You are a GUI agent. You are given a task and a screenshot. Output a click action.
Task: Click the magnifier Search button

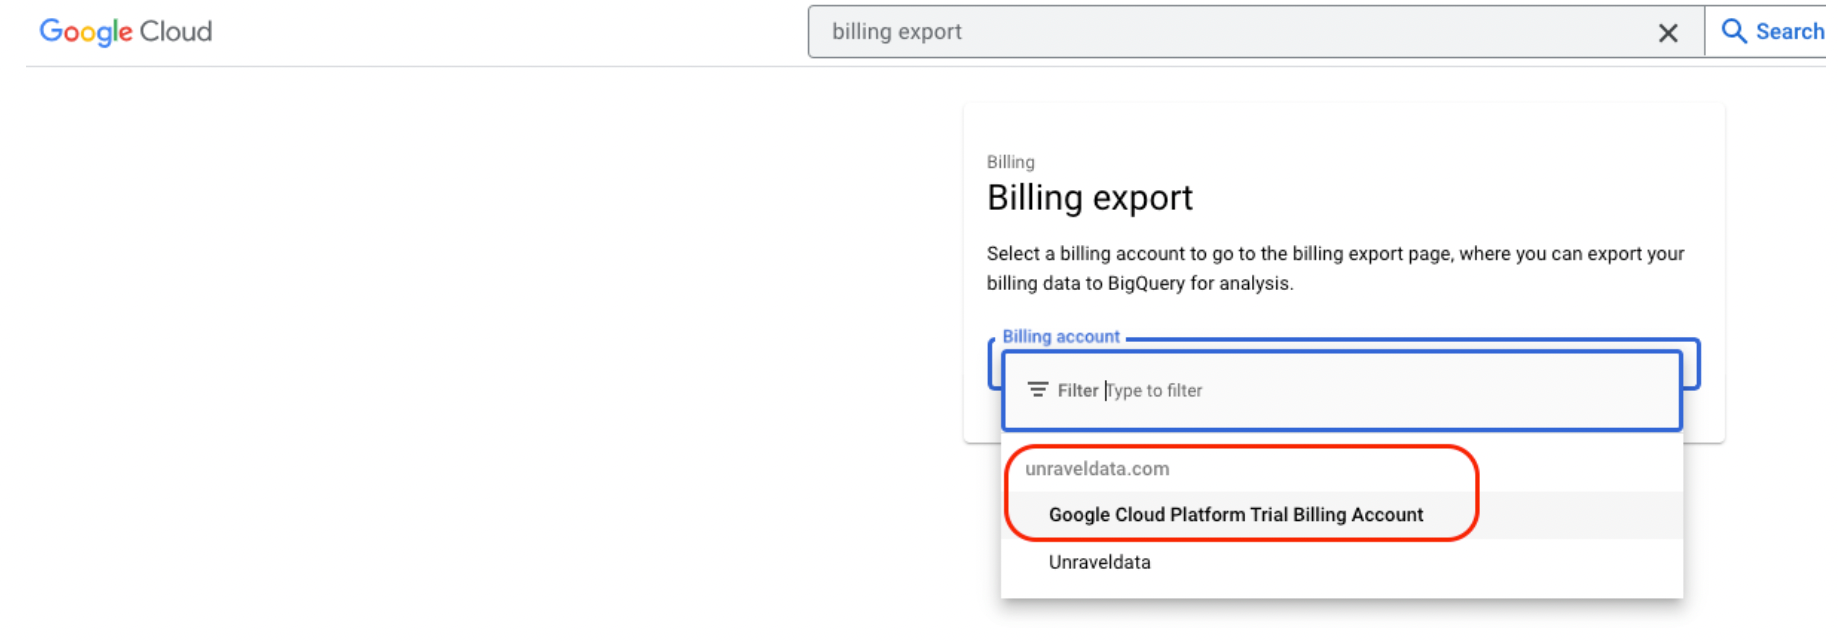tap(1772, 32)
